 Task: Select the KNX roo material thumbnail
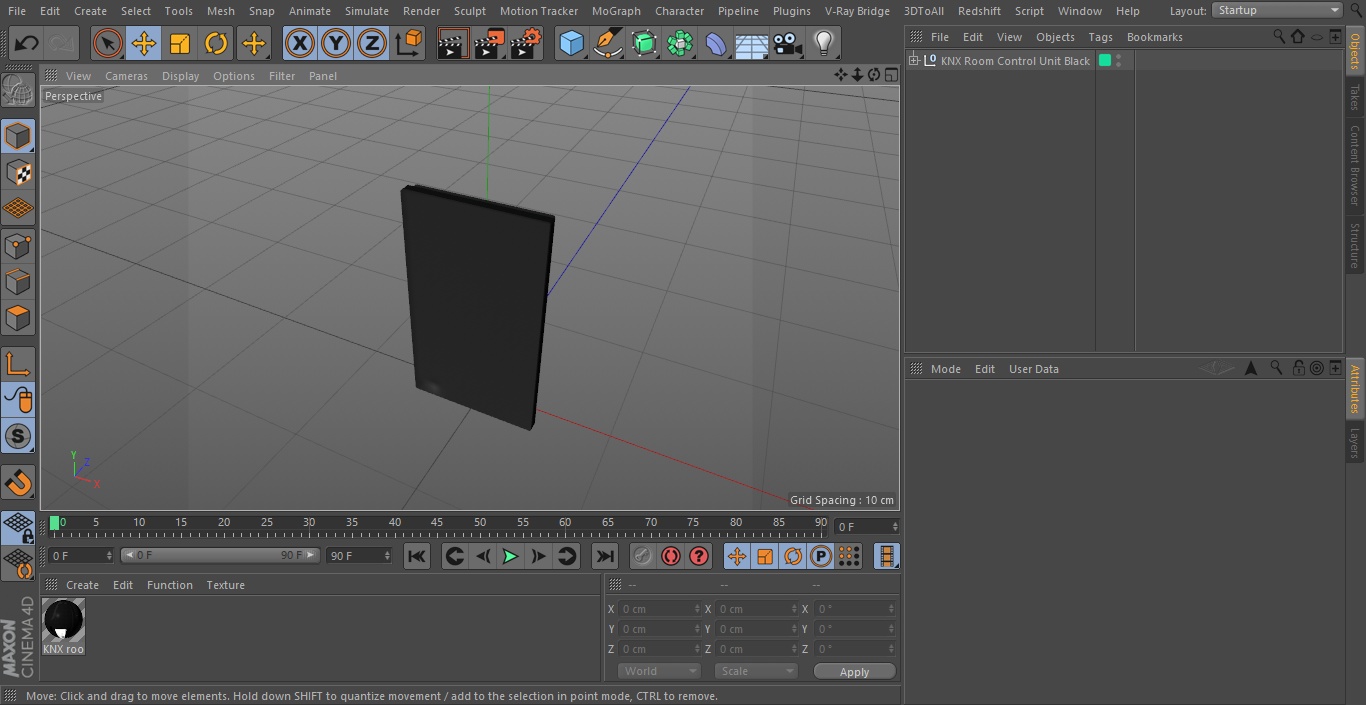[x=64, y=620]
